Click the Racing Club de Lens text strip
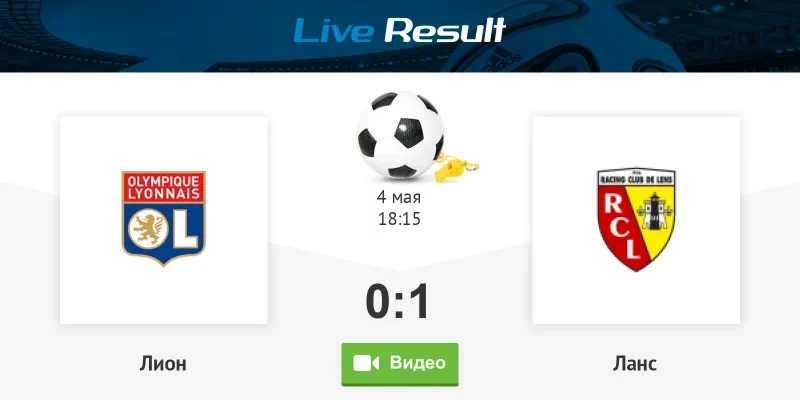The image size is (800, 400). tap(636, 178)
